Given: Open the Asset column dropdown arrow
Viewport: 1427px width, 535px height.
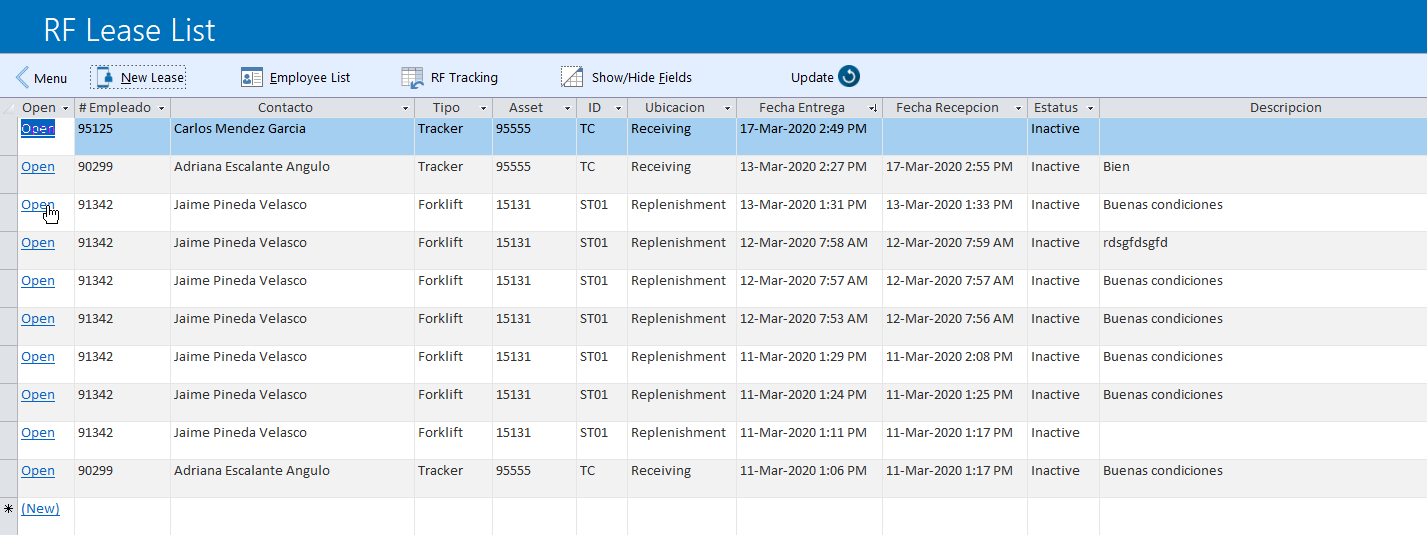Looking at the screenshot, I should click(567, 108).
